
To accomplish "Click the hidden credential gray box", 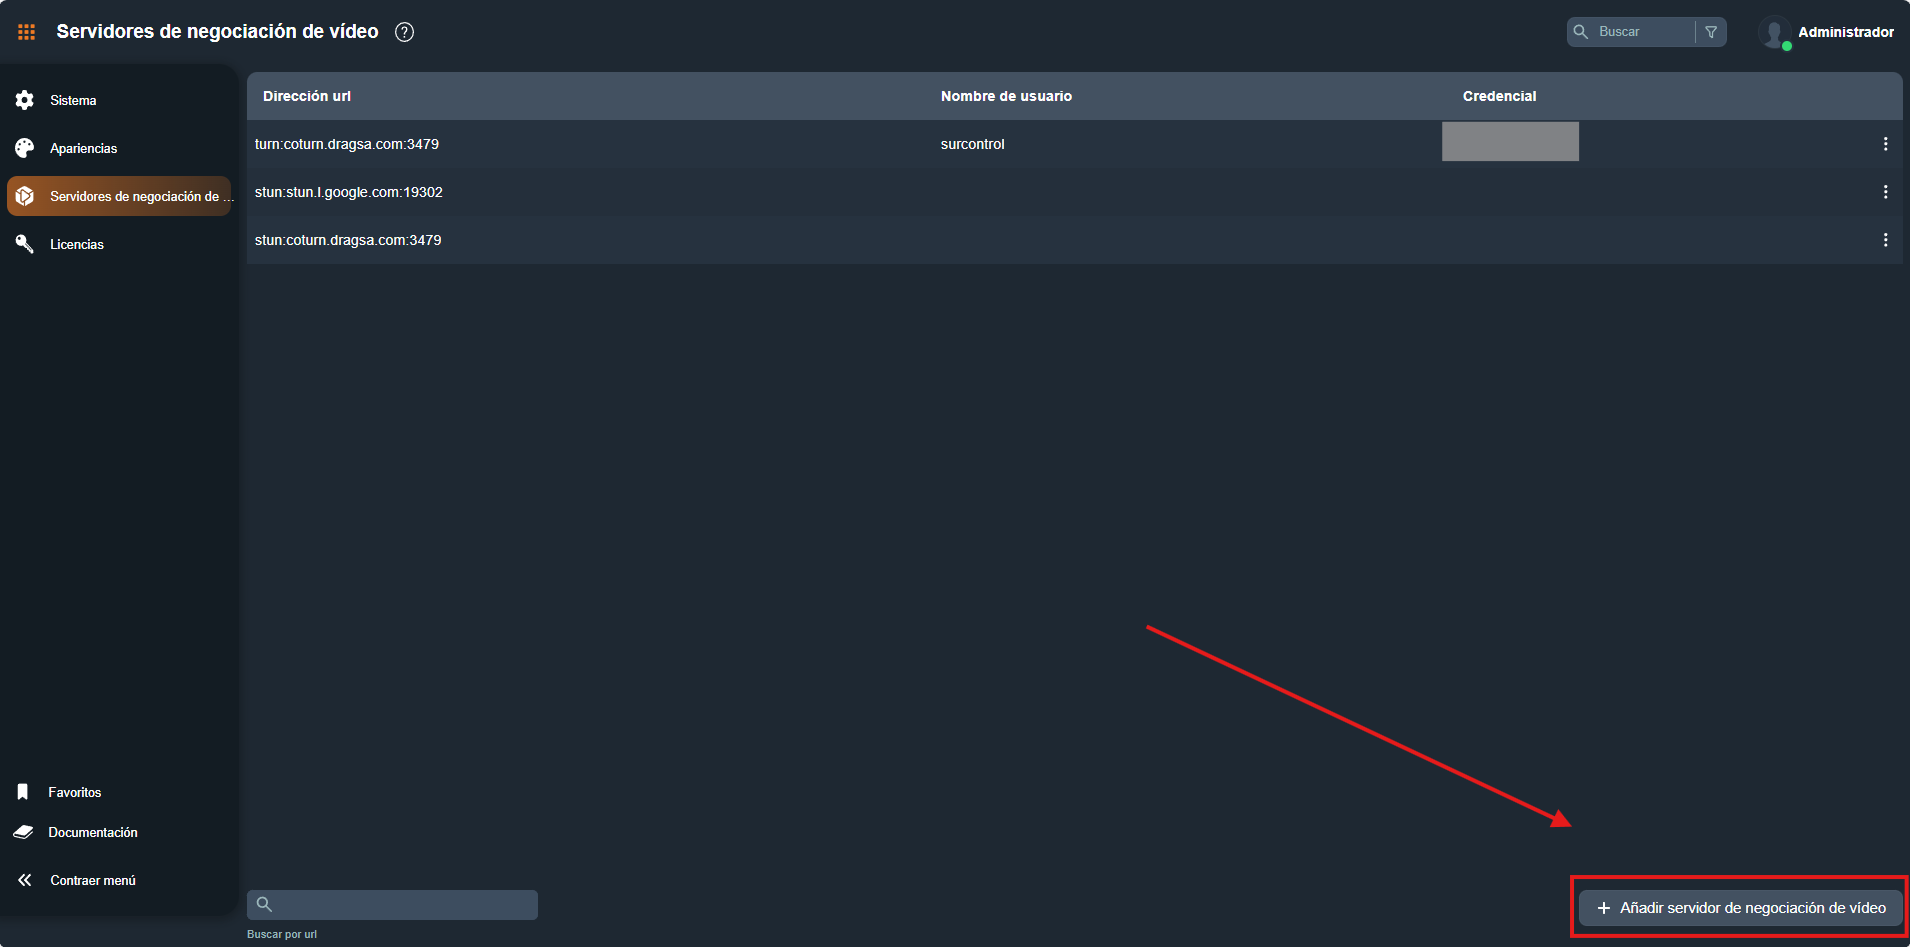I will [1510, 142].
